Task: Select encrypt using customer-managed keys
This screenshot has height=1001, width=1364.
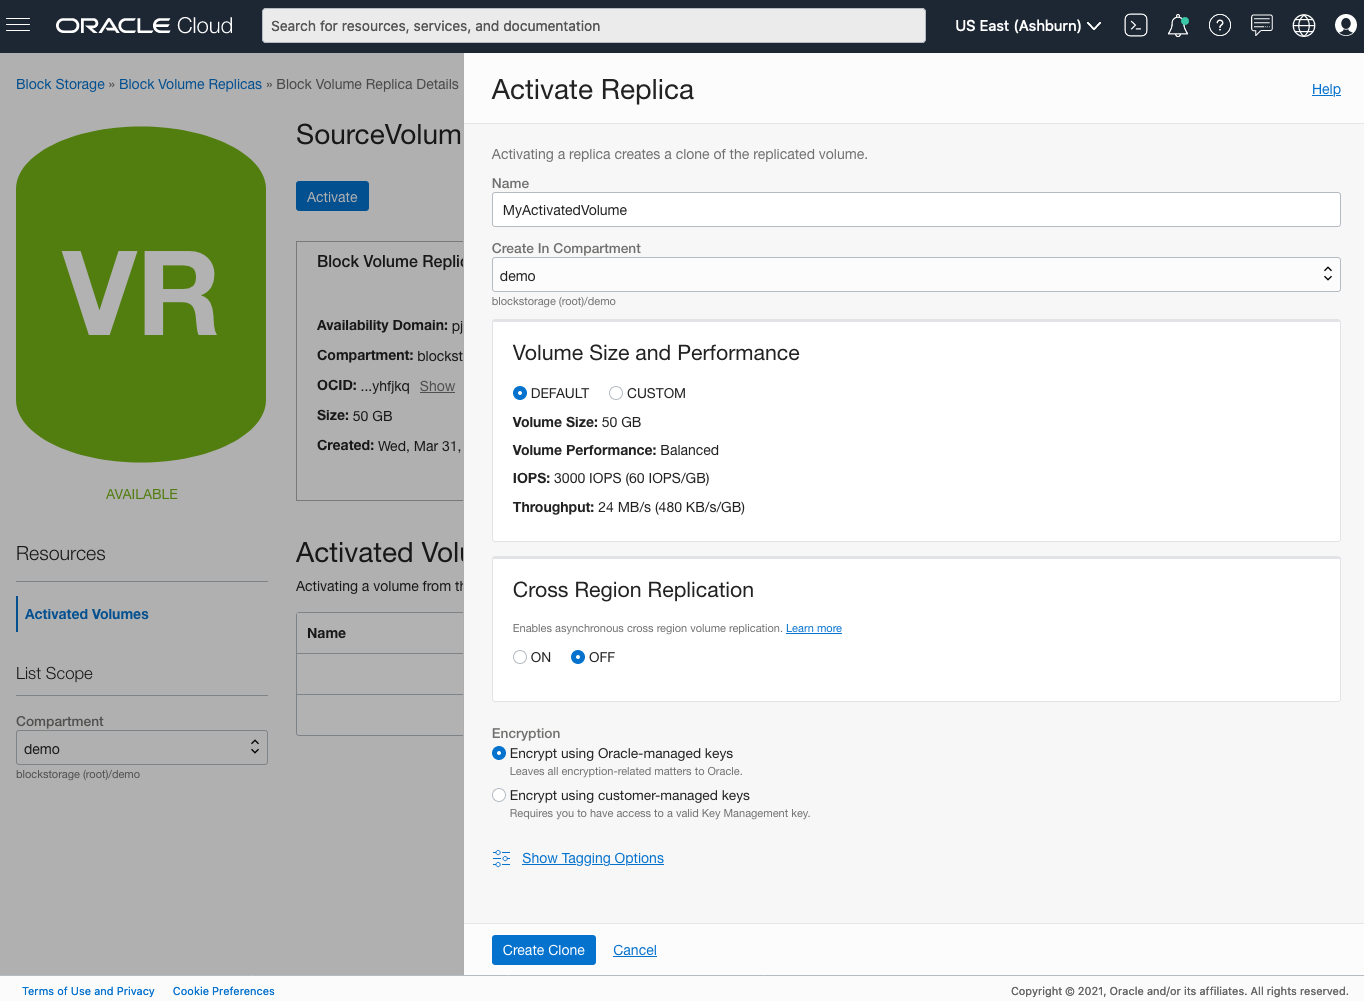Action: tap(499, 795)
